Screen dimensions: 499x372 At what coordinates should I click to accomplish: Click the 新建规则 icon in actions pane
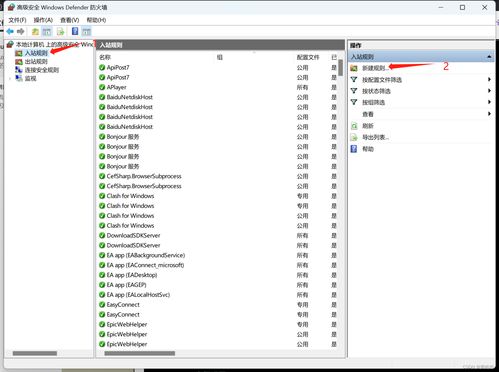click(354, 68)
